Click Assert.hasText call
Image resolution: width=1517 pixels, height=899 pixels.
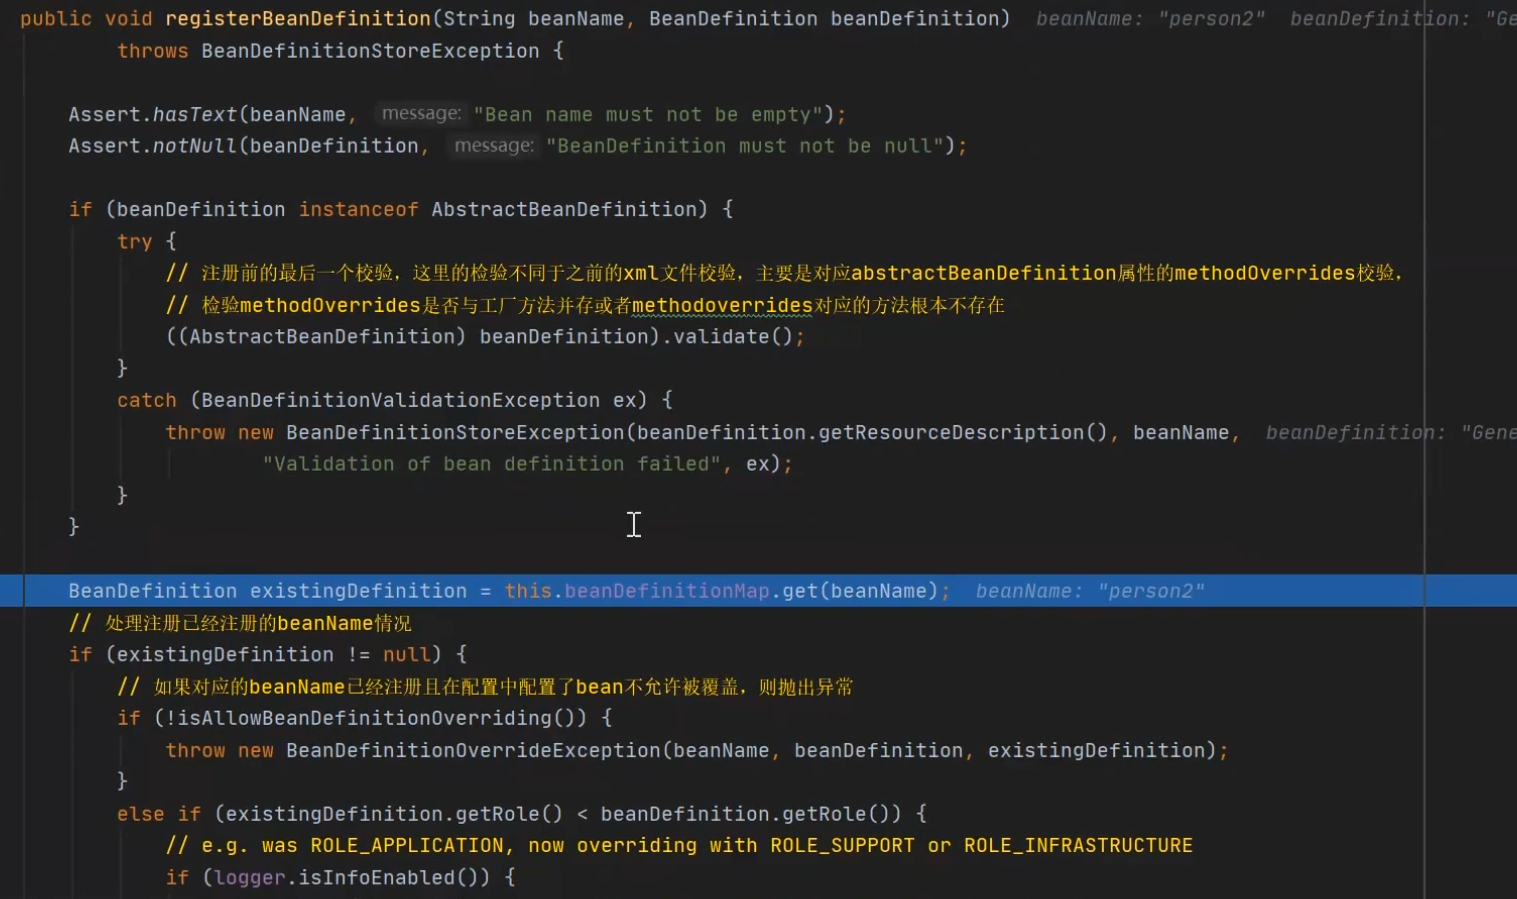pyautogui.click(x=153, y=115)
